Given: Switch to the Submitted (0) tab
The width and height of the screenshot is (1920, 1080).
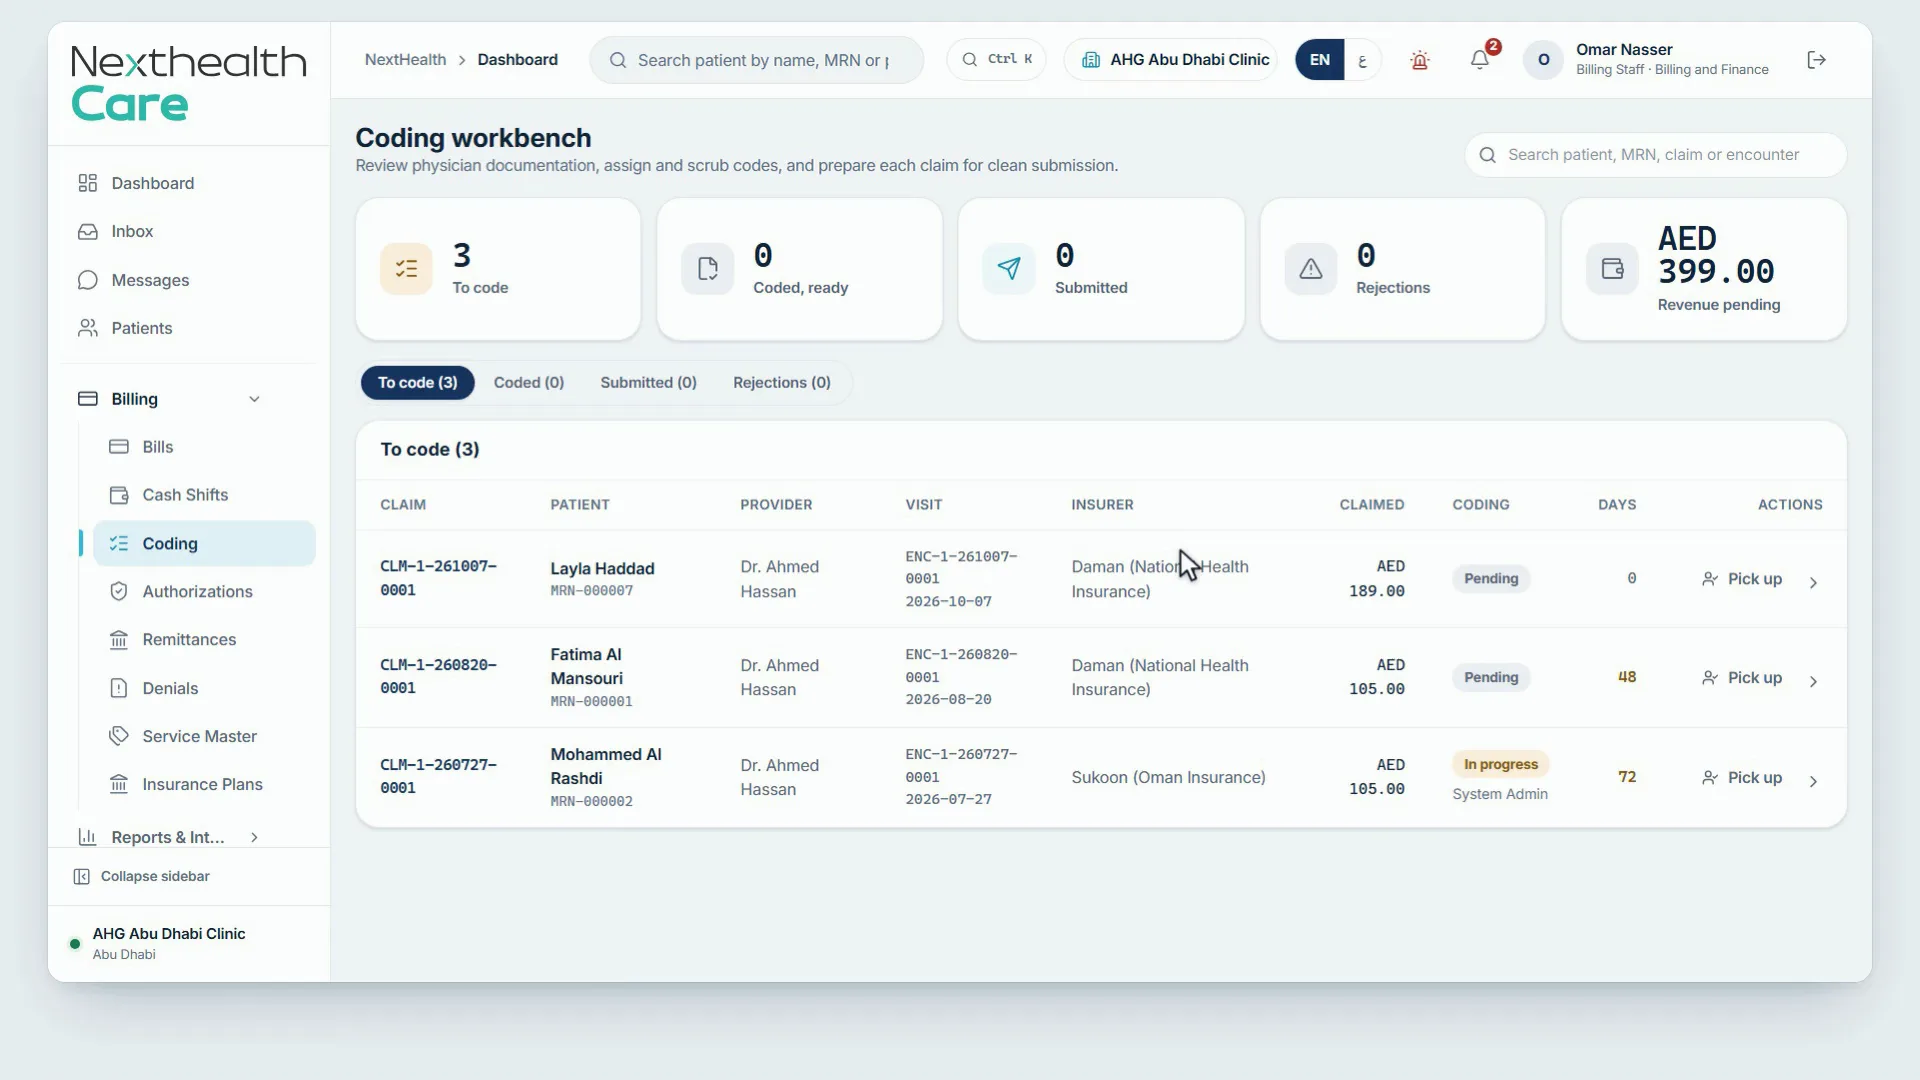Looking at the screenshot, I should (x=648, y=383).
